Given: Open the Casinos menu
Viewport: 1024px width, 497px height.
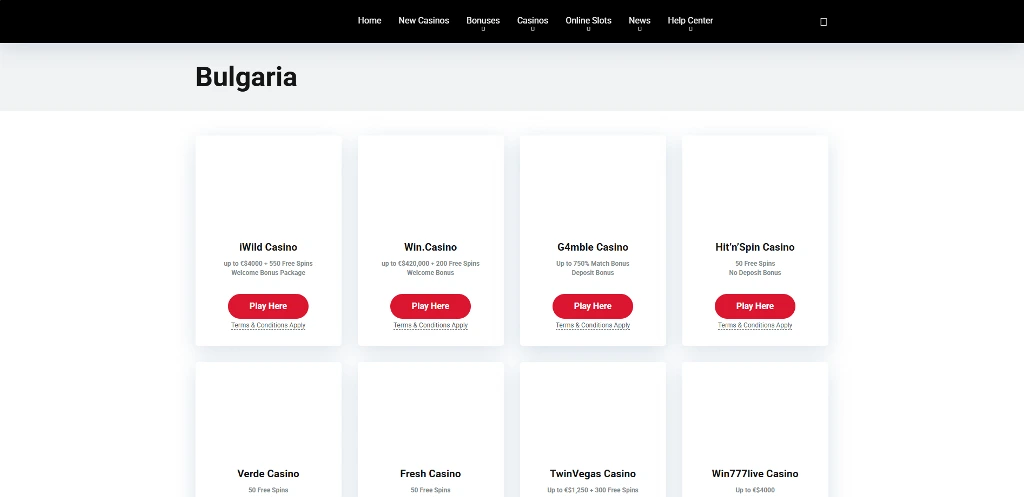Looking at the screenshot, I should pos(532,20).
